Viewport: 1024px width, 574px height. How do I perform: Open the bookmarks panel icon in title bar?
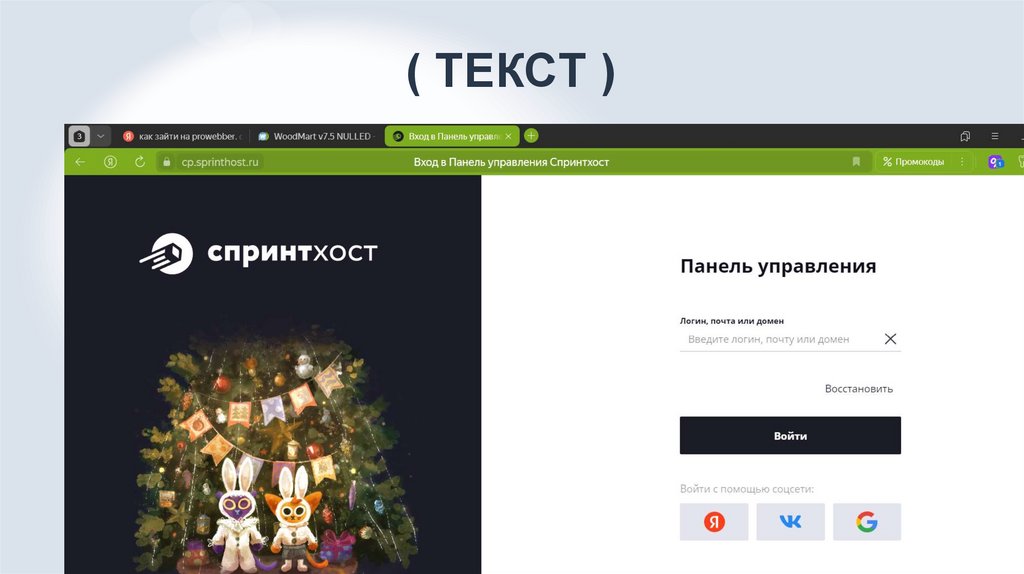point(965,136)
